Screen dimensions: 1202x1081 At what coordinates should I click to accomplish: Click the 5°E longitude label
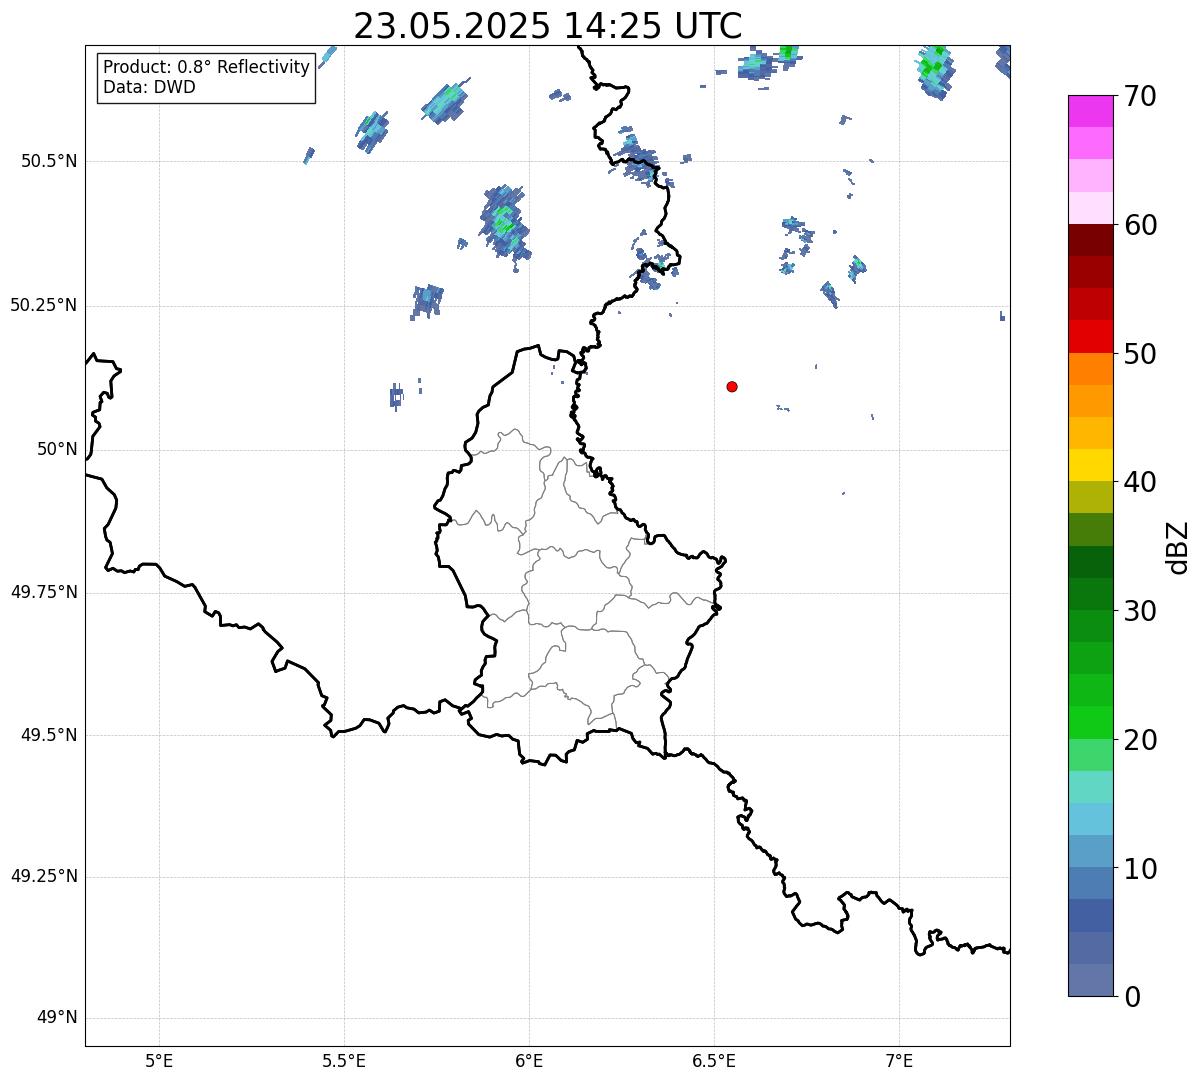pos(159,1061)
